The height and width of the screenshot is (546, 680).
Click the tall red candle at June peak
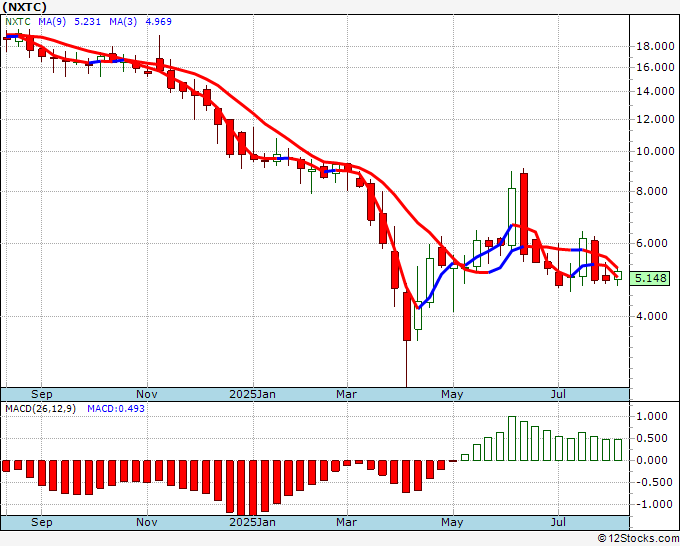[524, 214]
